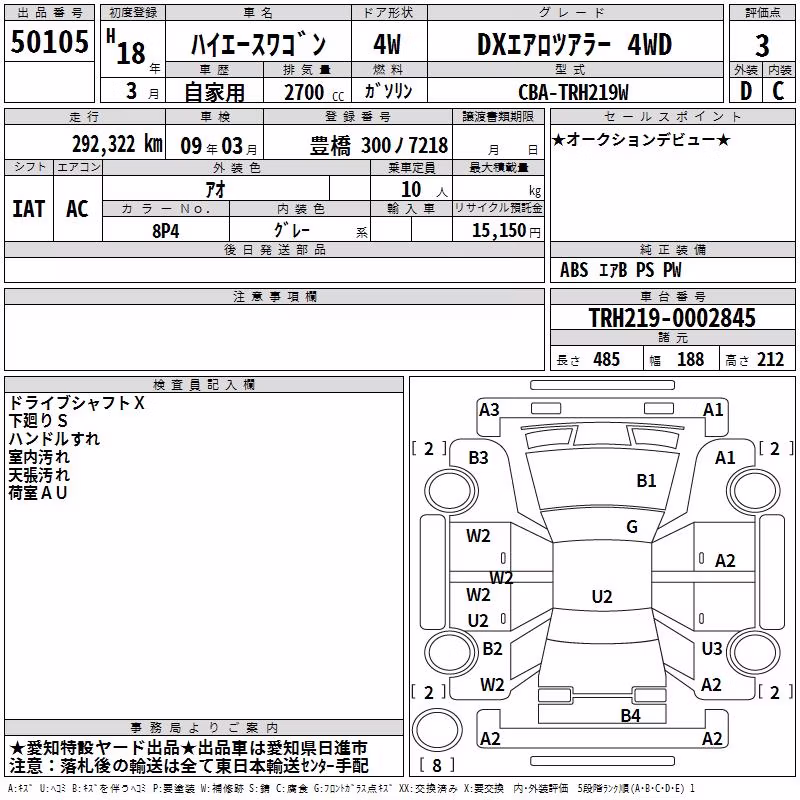
Task: Click the height value 212
Action: coord(770,359)
